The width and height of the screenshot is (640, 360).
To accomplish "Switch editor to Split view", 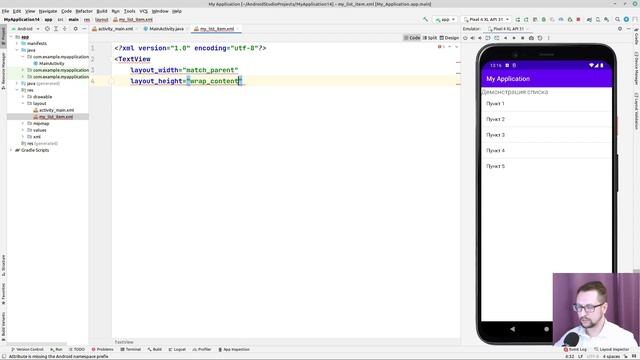I will pyautogui.click(x=430, y=38).
